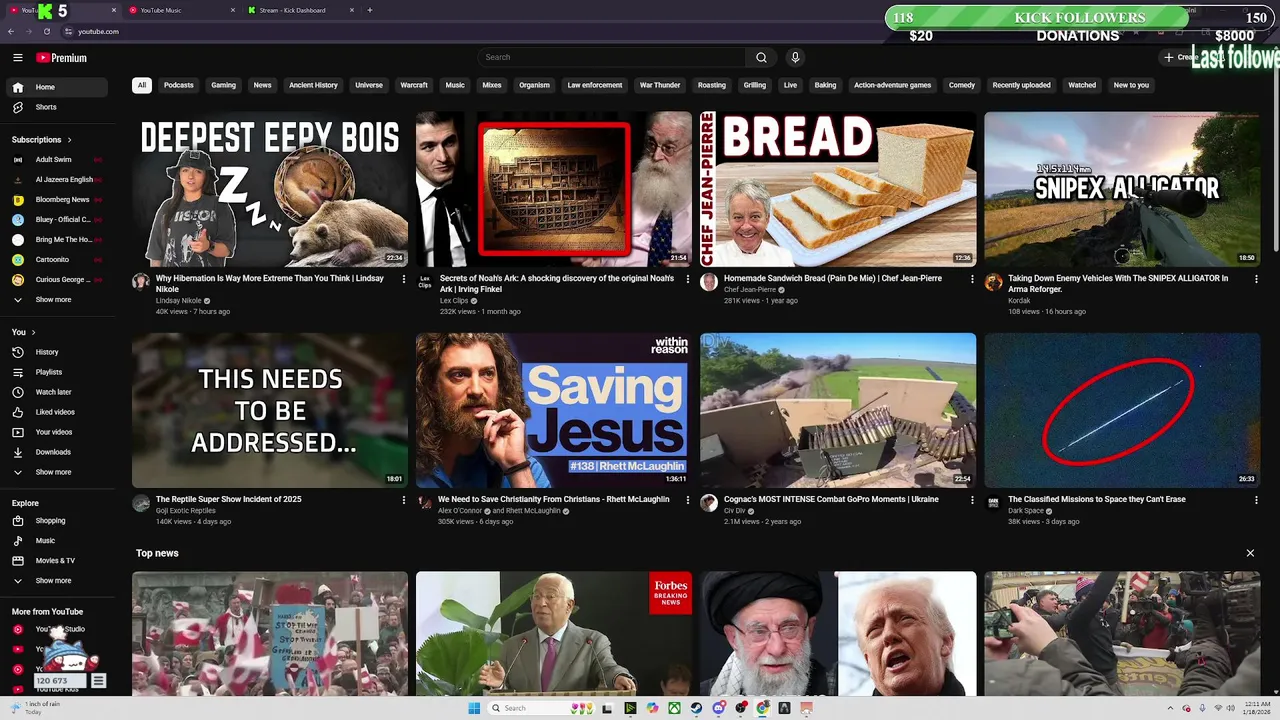This screenshot has width=1280, height=720.
Task: Click the search magnifier button
Action: pos(761,57)
